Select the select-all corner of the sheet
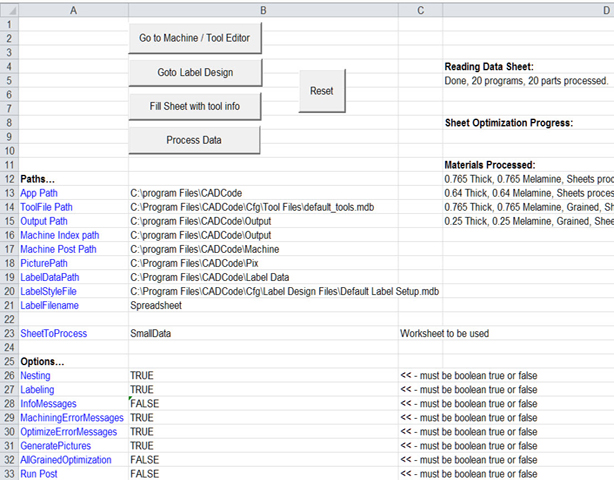This screenshot has width=614, height=480. click(9, 10)
